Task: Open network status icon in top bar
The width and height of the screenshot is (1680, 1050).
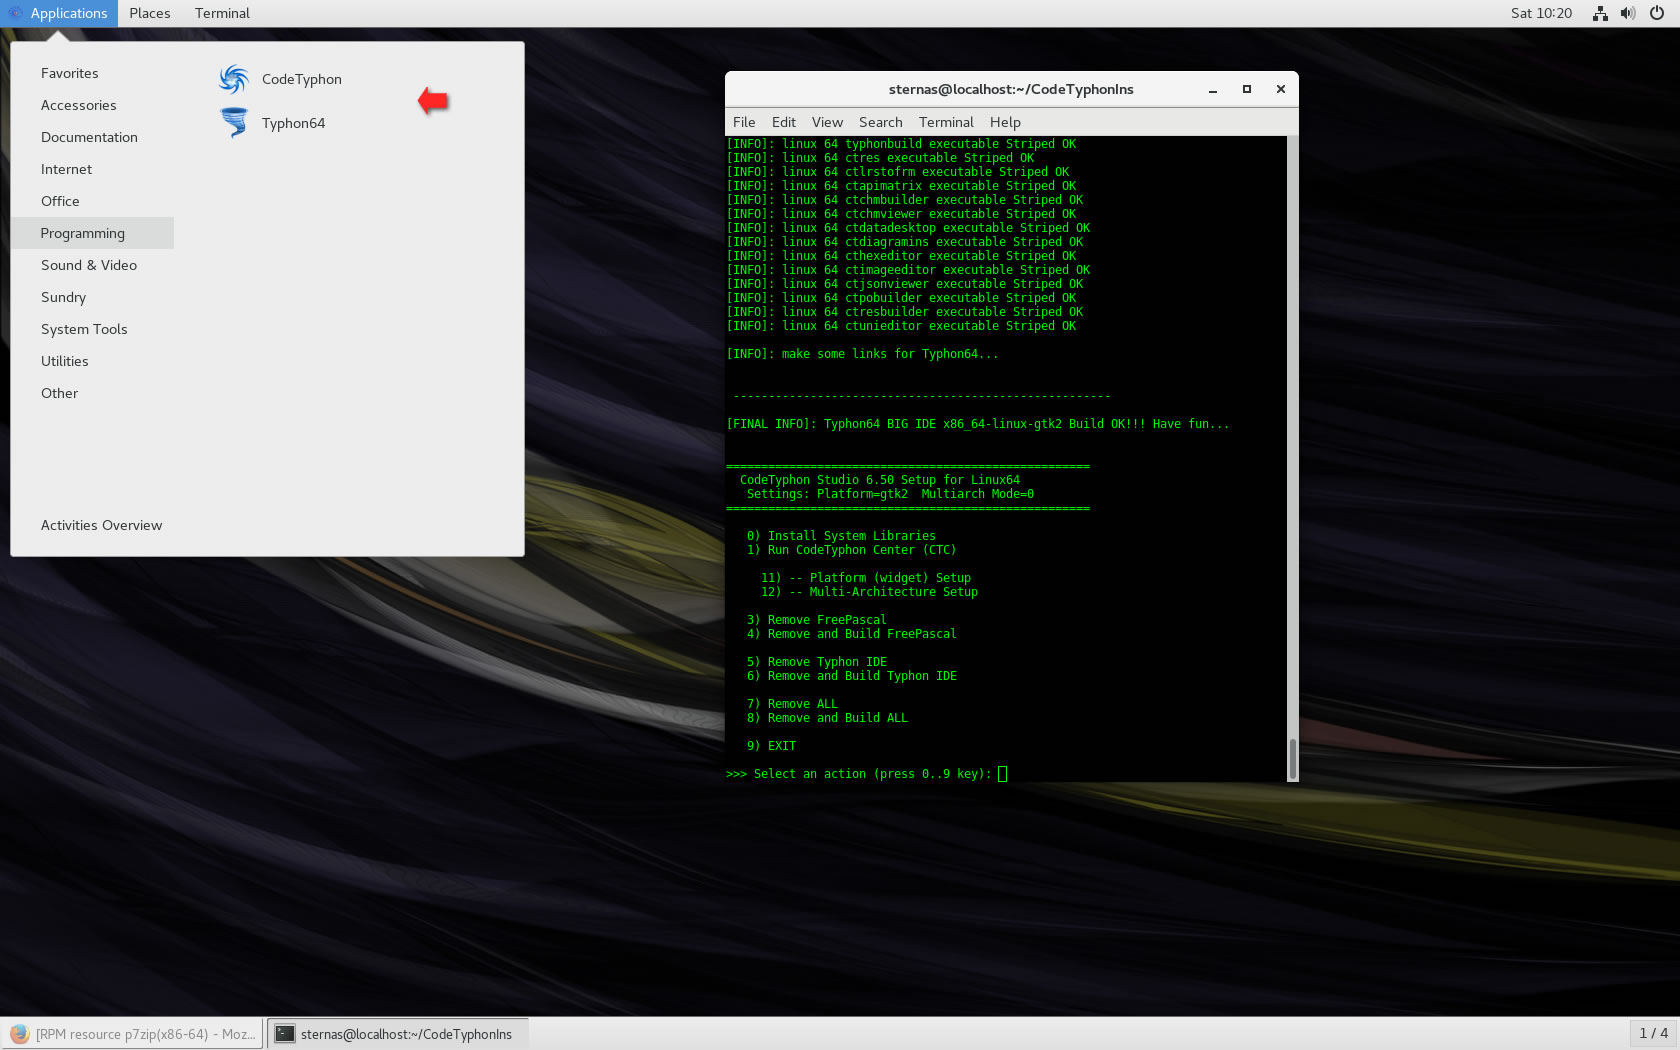Action: (1600, 13)
